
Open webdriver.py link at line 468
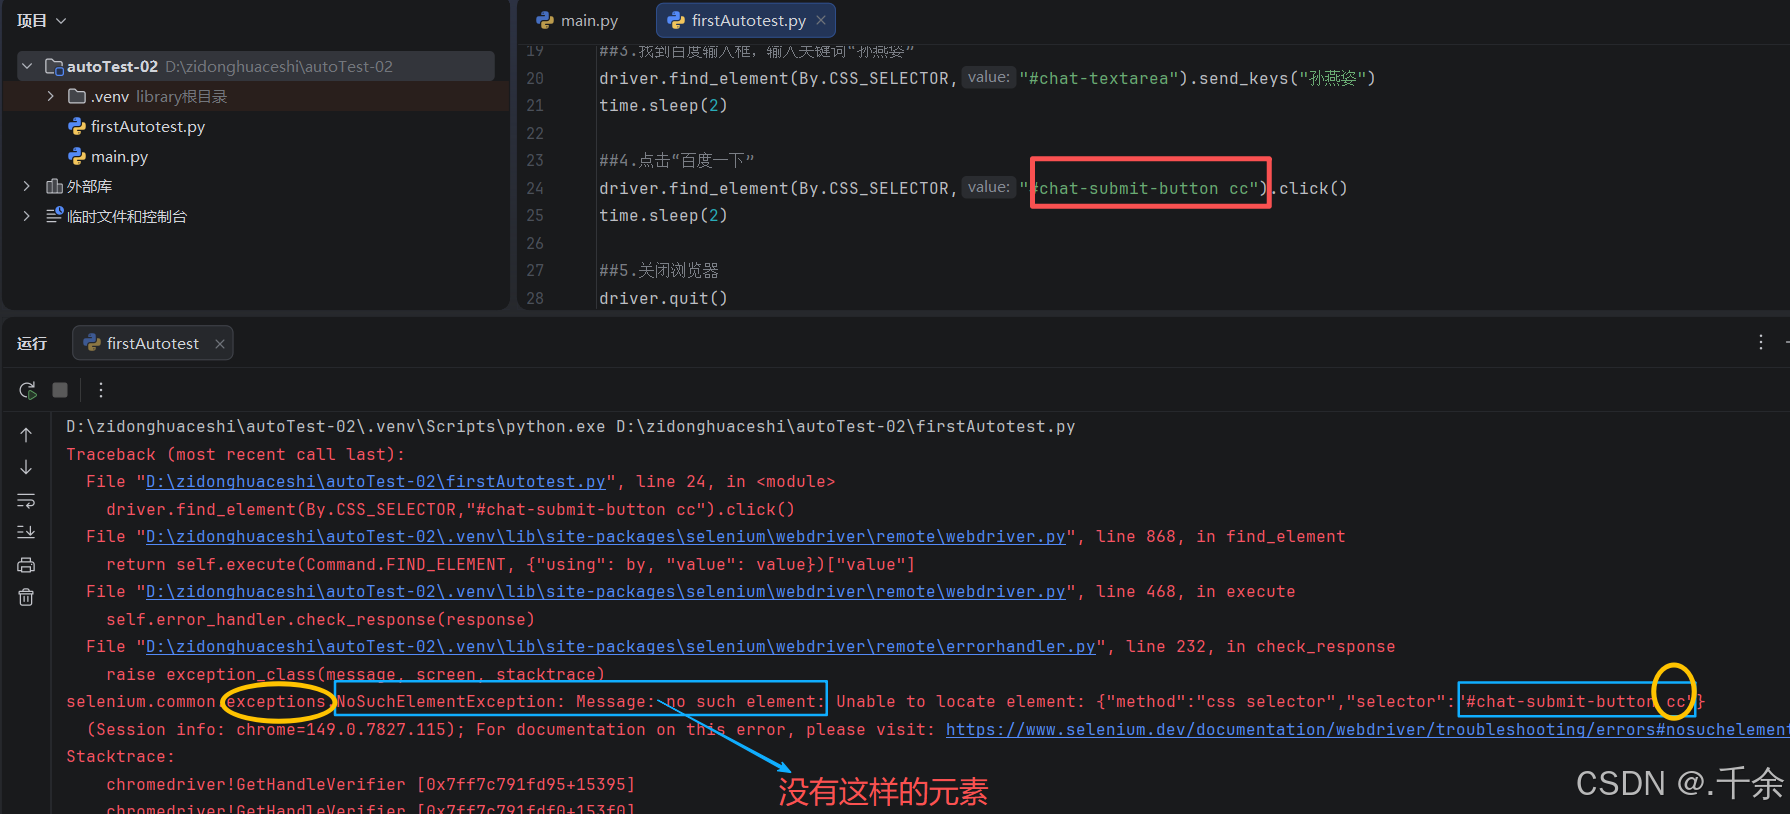pyautogui.click(x=606, y=592)
